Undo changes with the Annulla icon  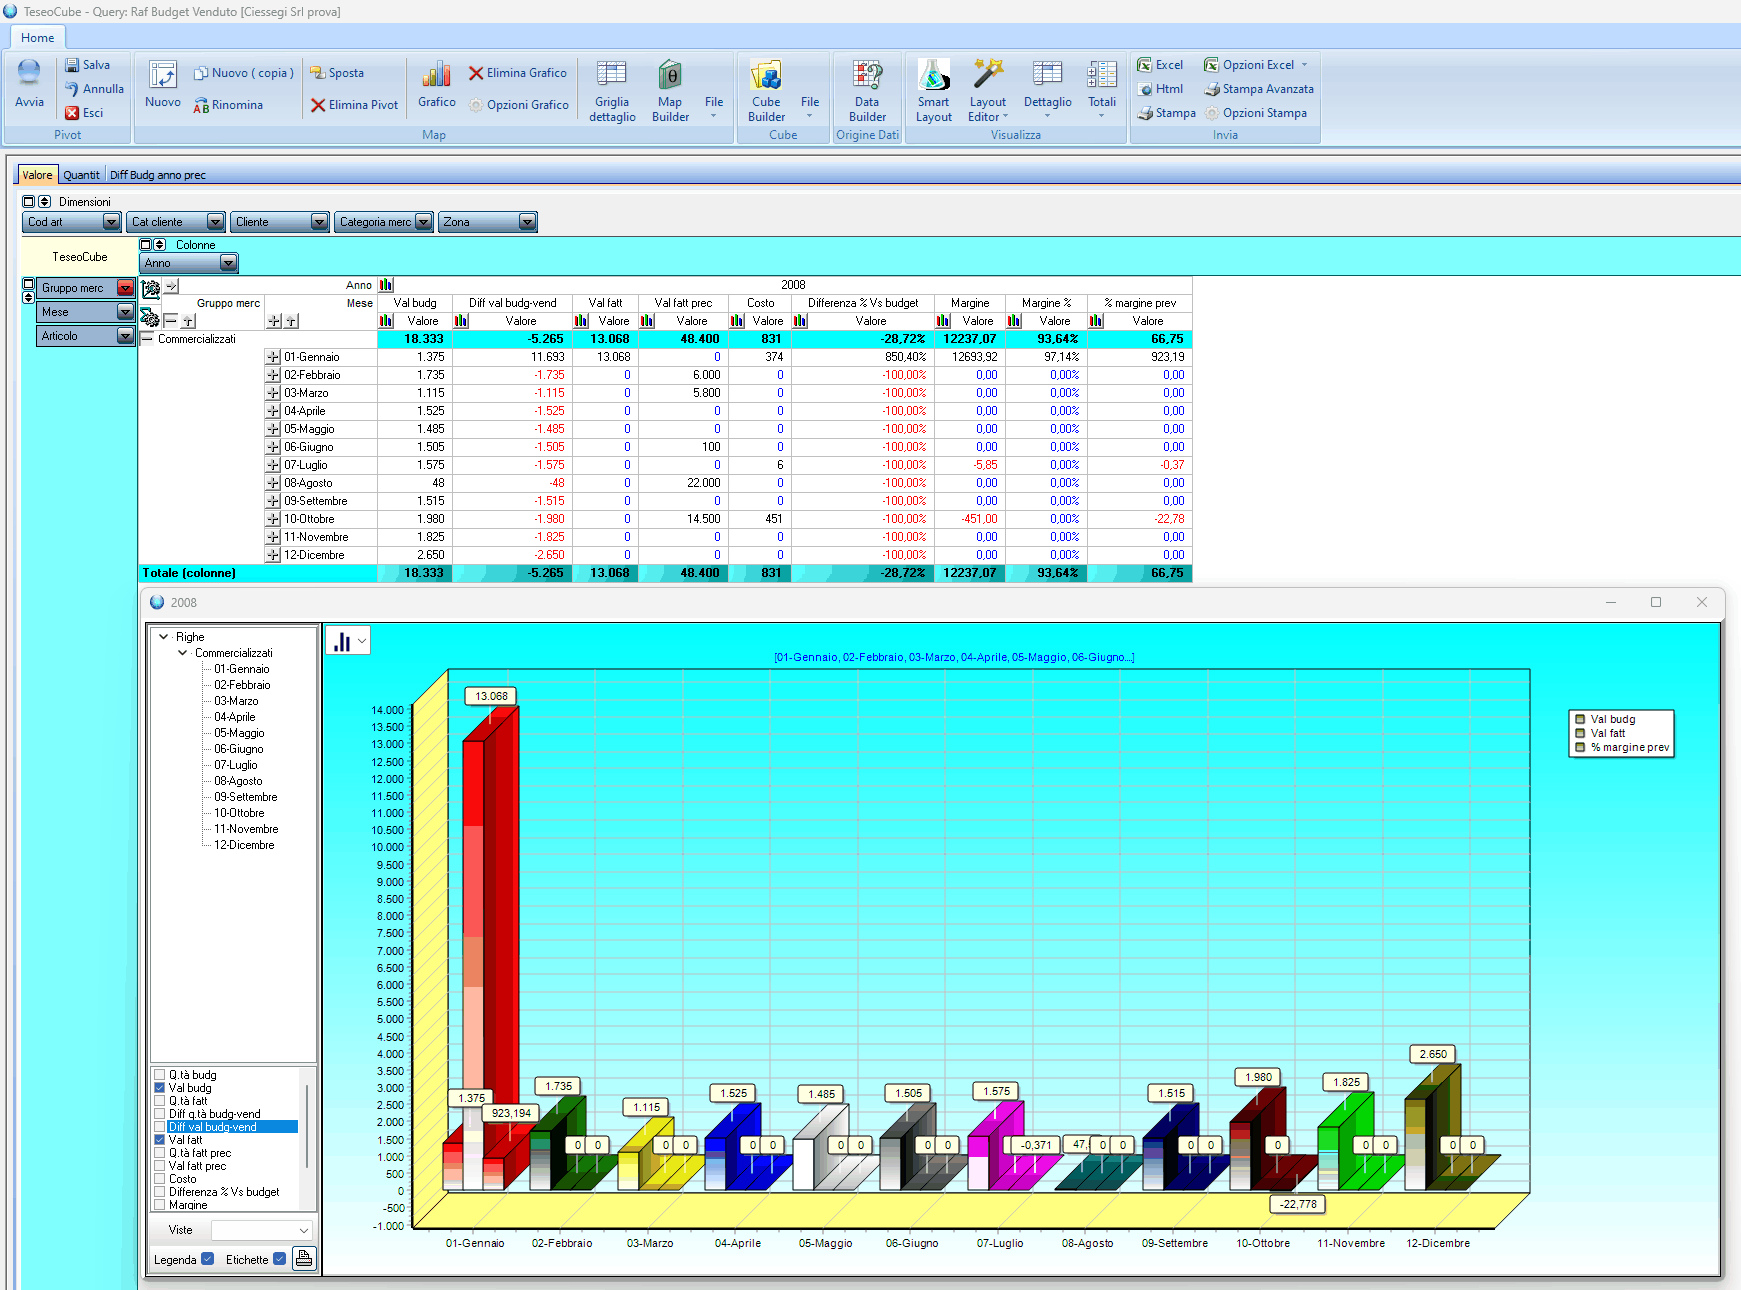pos(72,89)
